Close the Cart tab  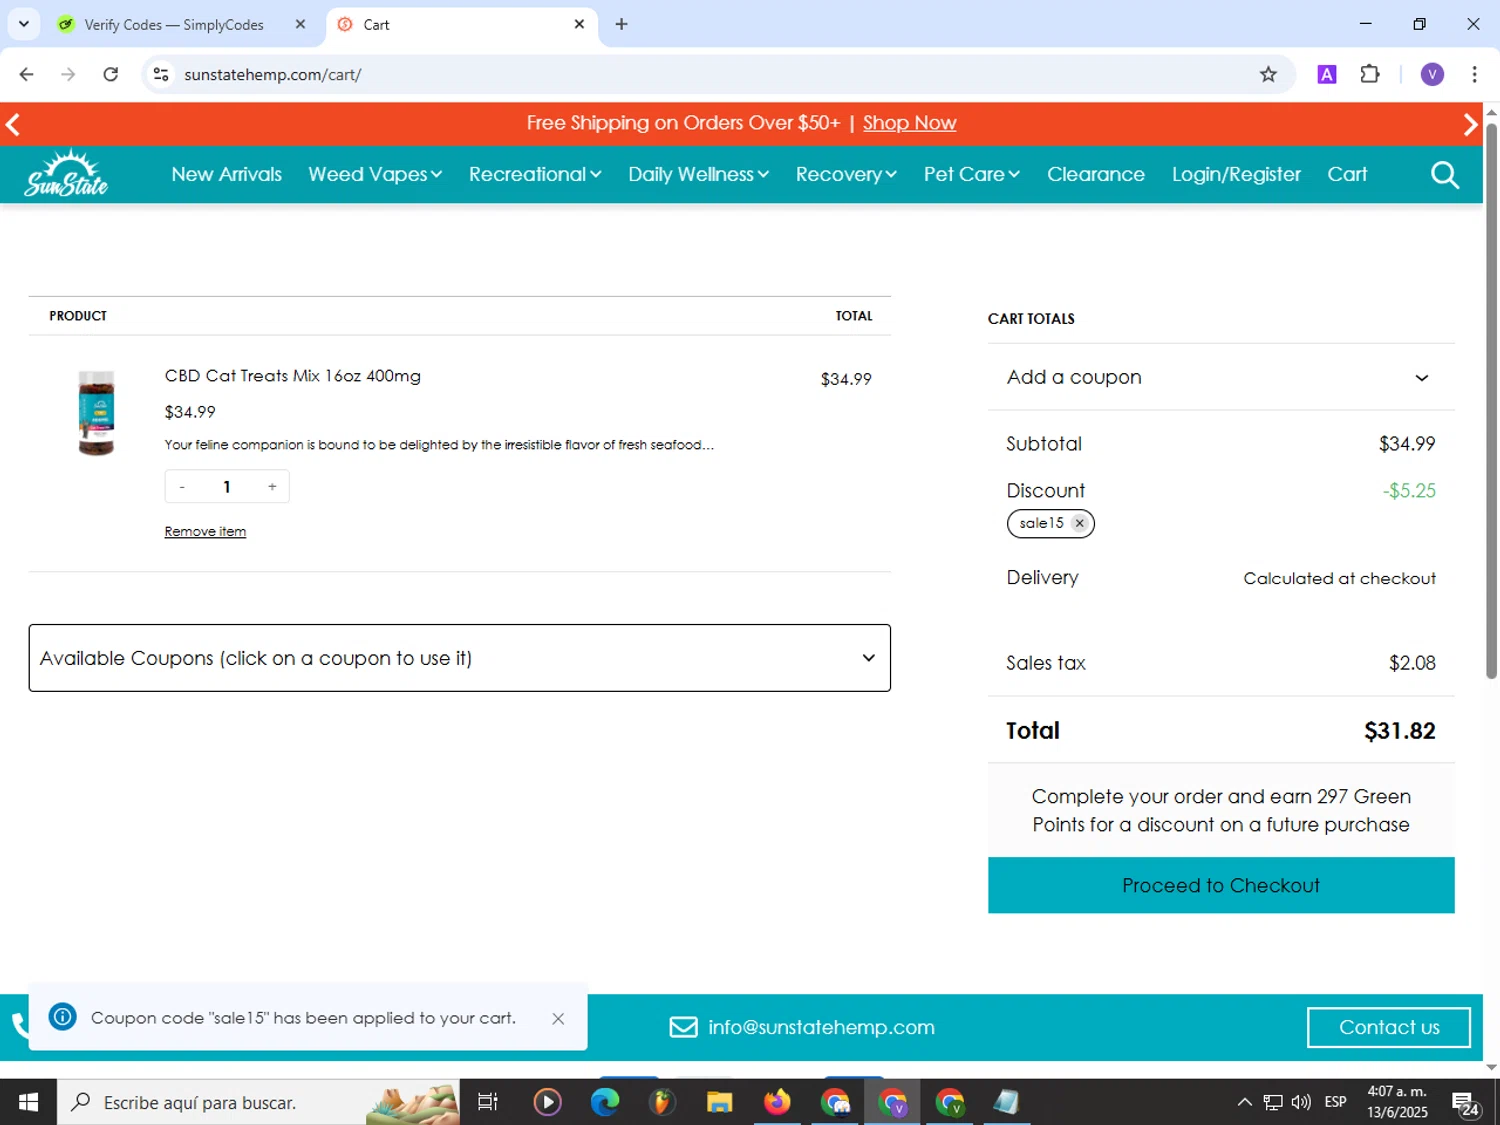click(579, 24)
